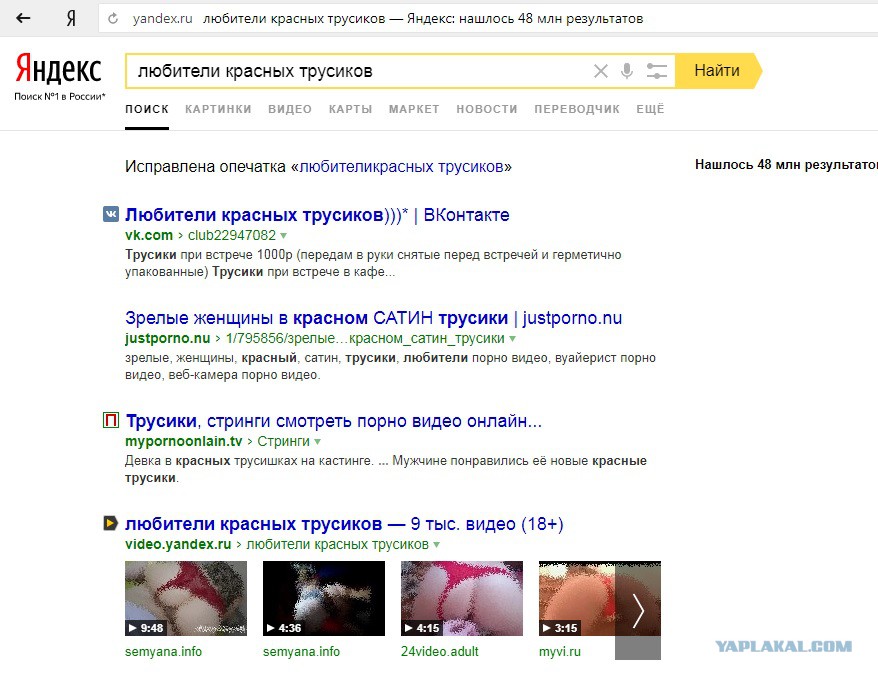This screenshot has width=878, height=676.
Task: Start voice search with microphone icon
Action: pyautogui.click(x=627, y=71)
